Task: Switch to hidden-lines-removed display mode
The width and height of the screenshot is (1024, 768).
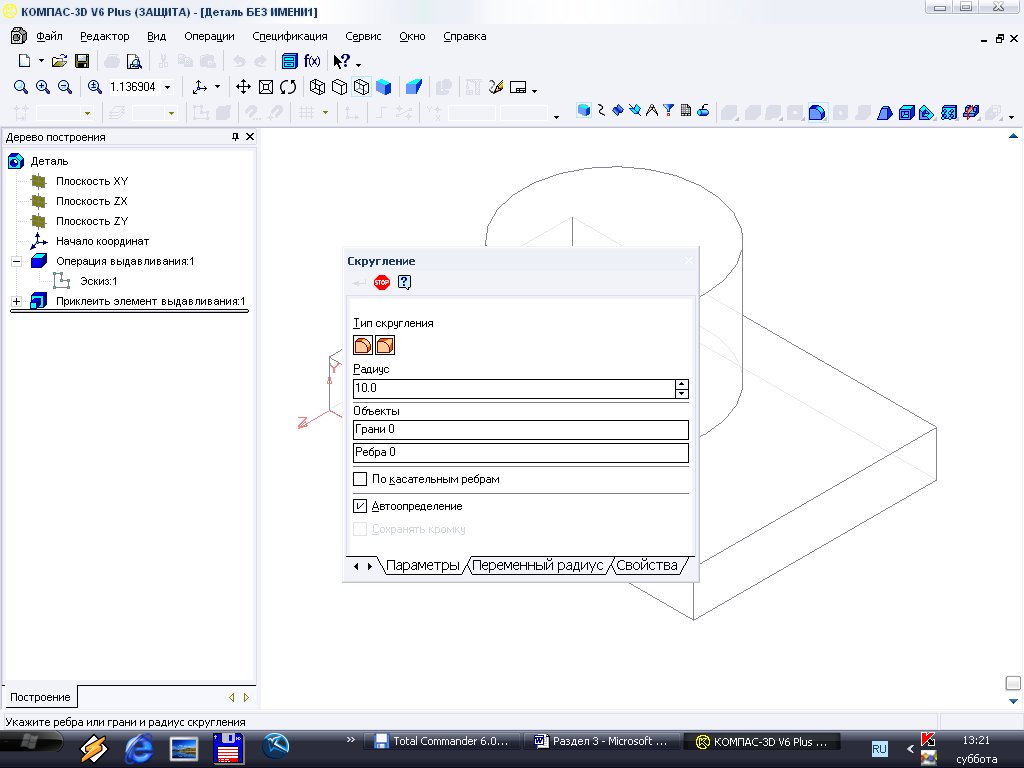Action: [x=340, y=87]
